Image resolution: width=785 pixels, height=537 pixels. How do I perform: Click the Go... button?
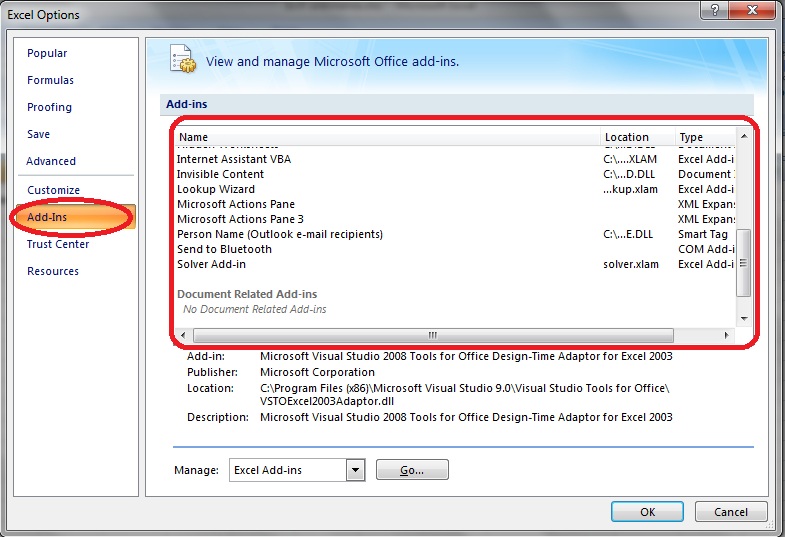click(412, 470)
